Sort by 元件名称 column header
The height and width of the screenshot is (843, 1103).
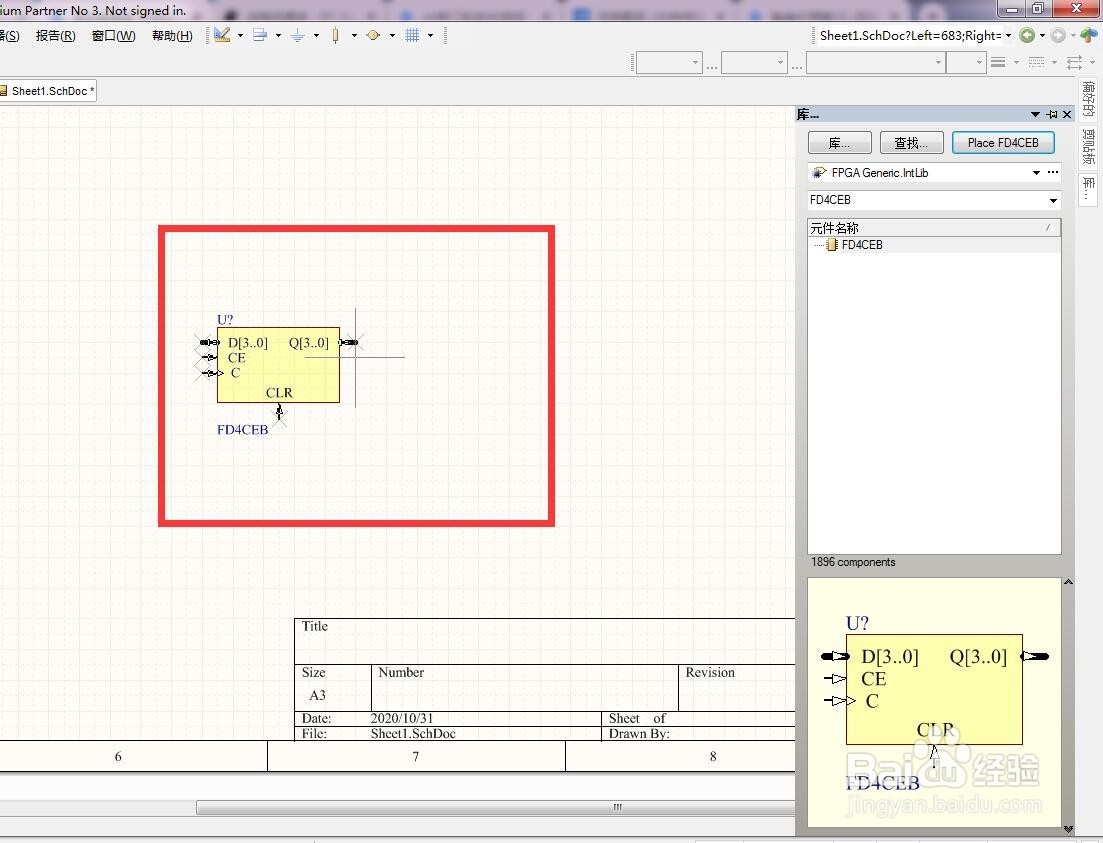click(x=934, y=228)
